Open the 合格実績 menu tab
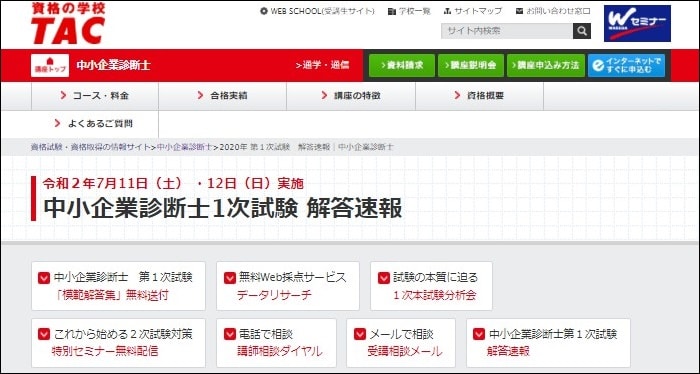Viewport: 700px width, 374px height. tap(222, 96)
